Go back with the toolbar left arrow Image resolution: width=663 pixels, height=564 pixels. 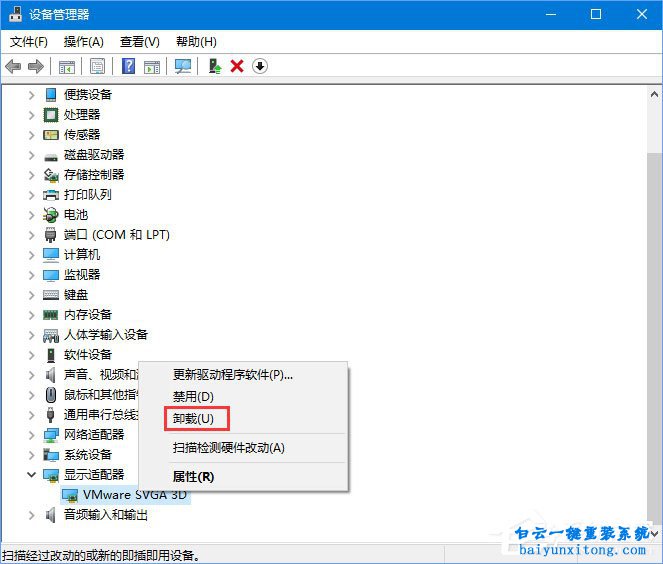coord(13,66)
